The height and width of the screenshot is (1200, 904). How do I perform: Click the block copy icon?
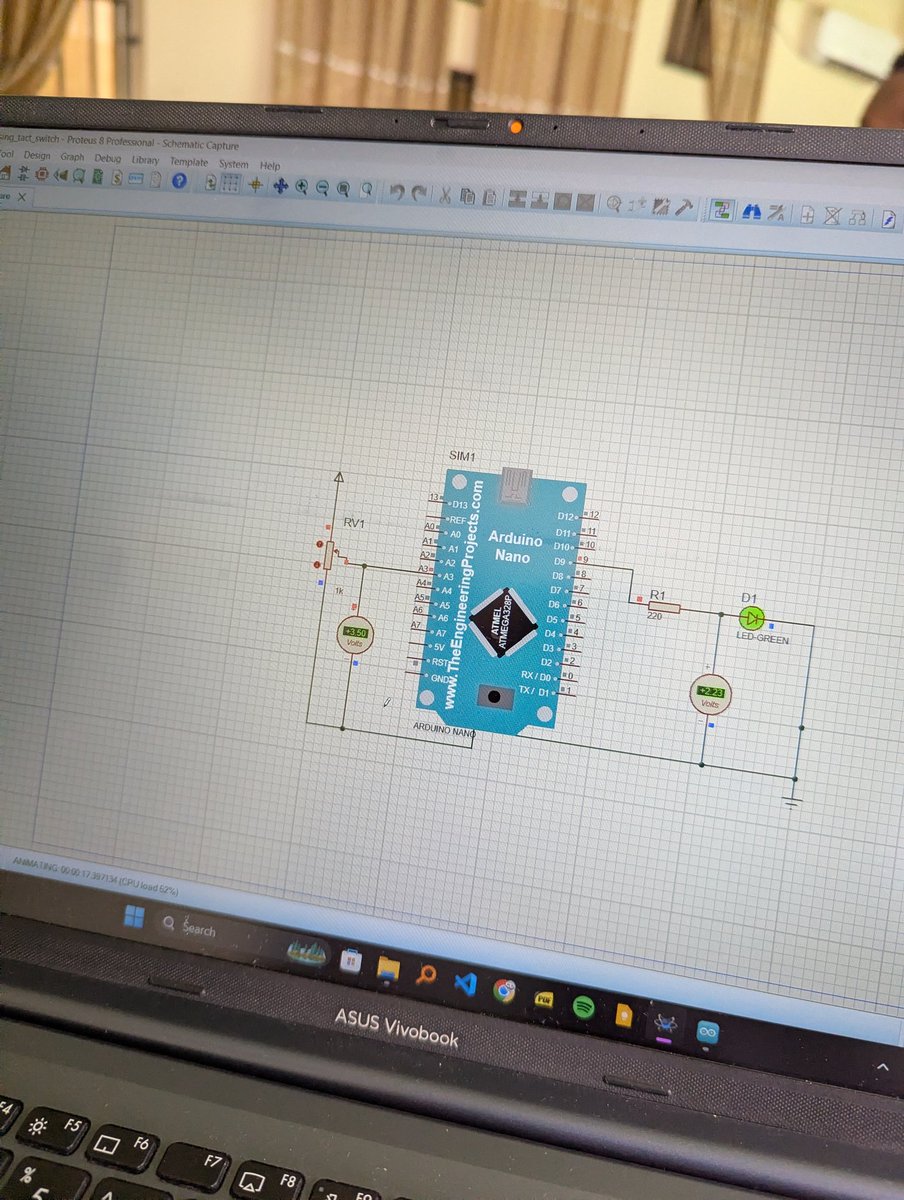517,200
